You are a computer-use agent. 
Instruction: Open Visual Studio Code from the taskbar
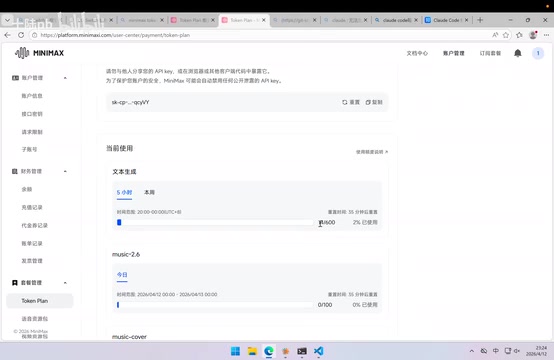point(318,351)
